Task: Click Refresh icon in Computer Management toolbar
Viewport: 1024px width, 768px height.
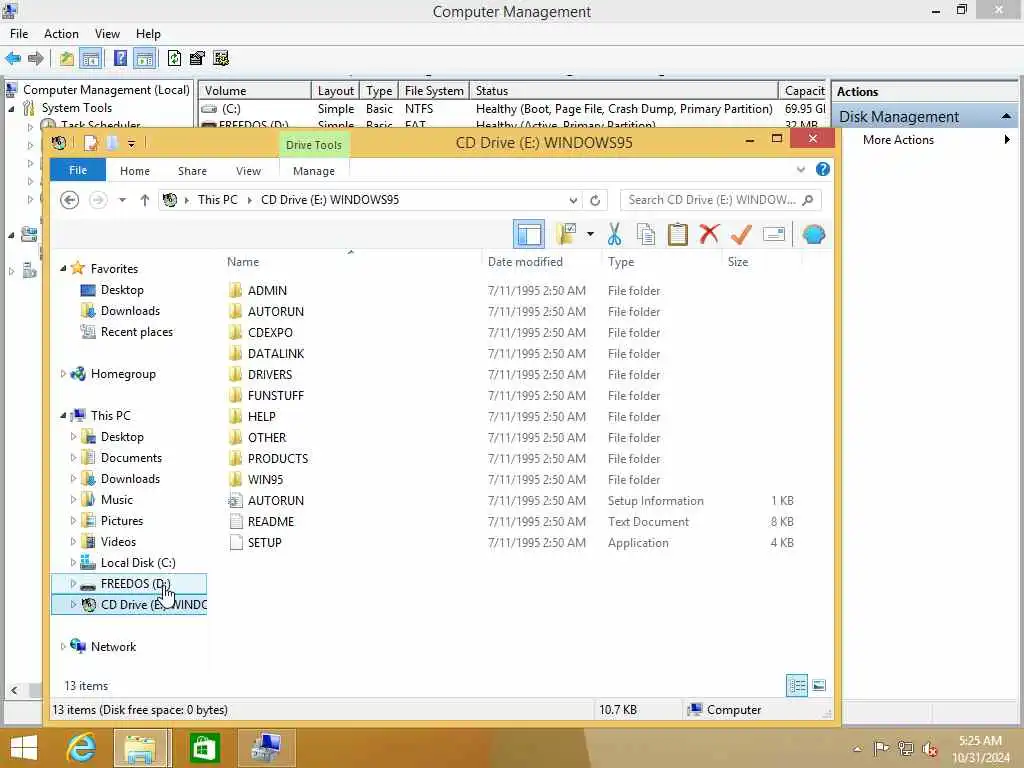Action: click(174, 58)
